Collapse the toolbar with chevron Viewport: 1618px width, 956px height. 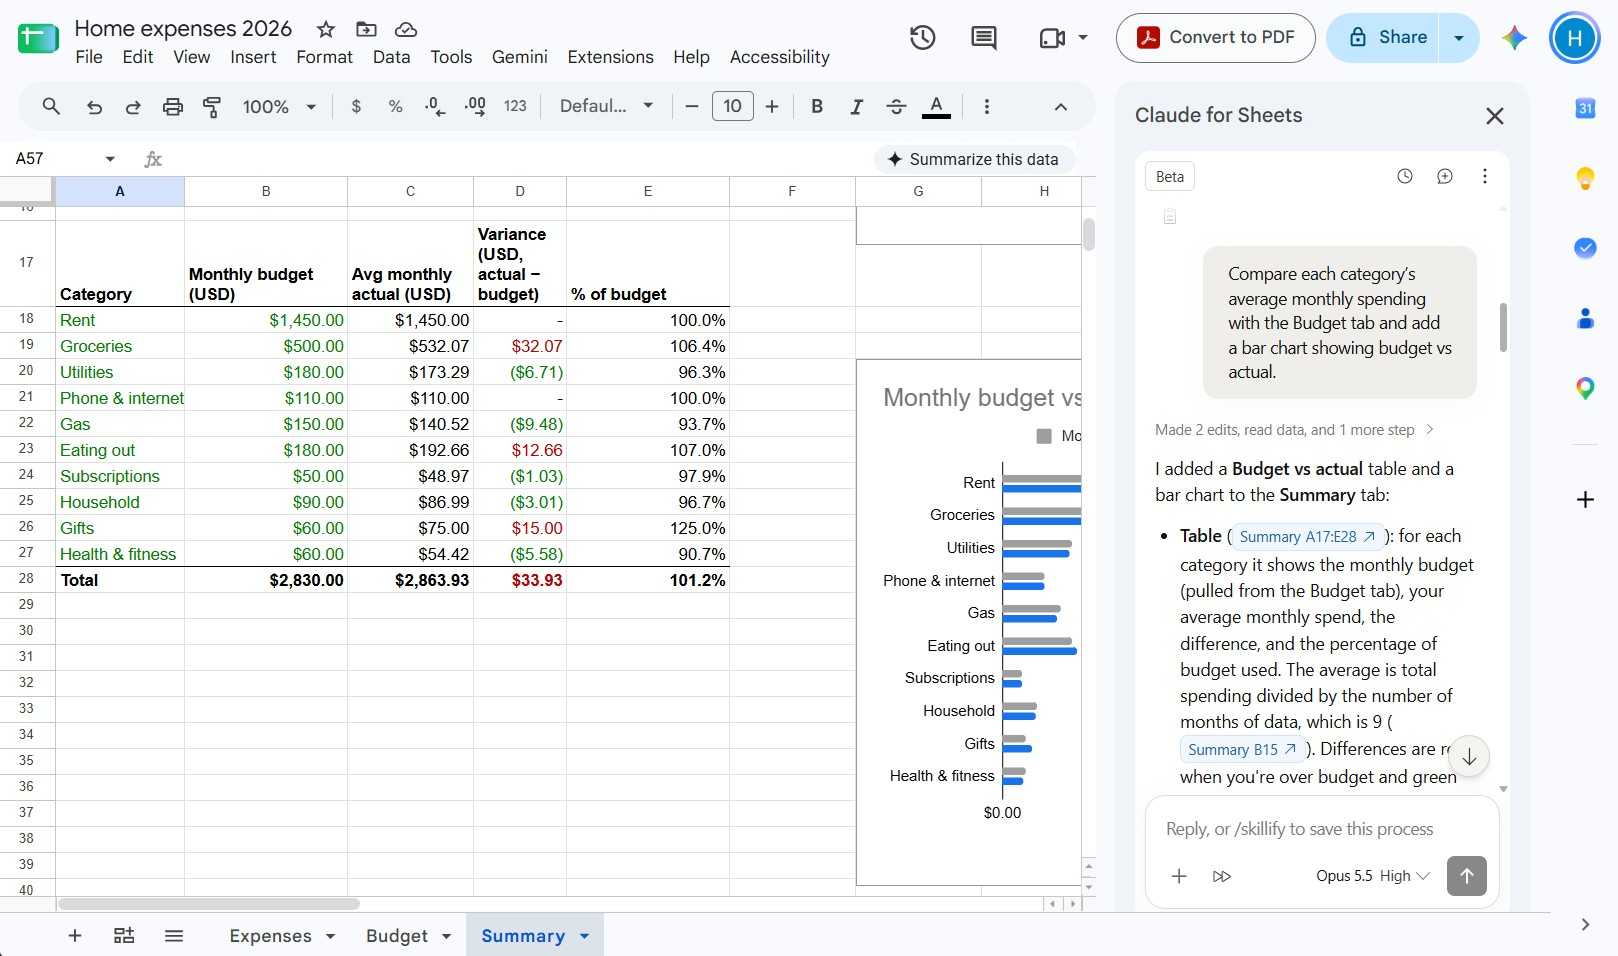(x=1061, y=106)
